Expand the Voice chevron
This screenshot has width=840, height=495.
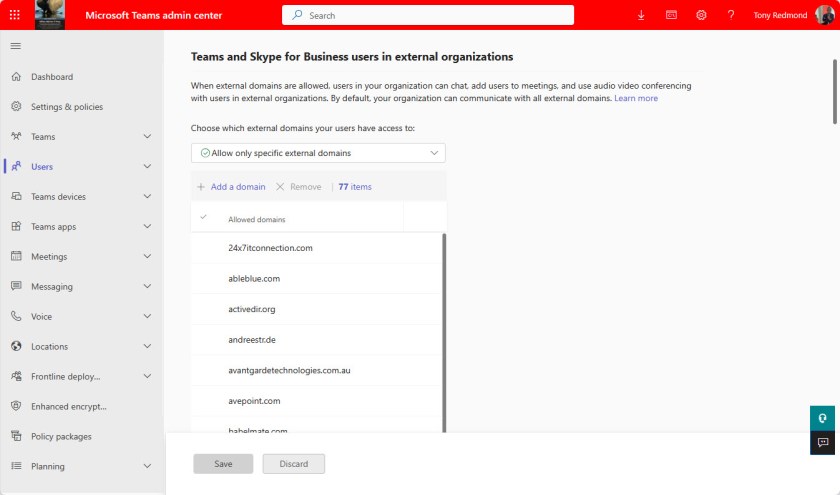tap(147, 317)
